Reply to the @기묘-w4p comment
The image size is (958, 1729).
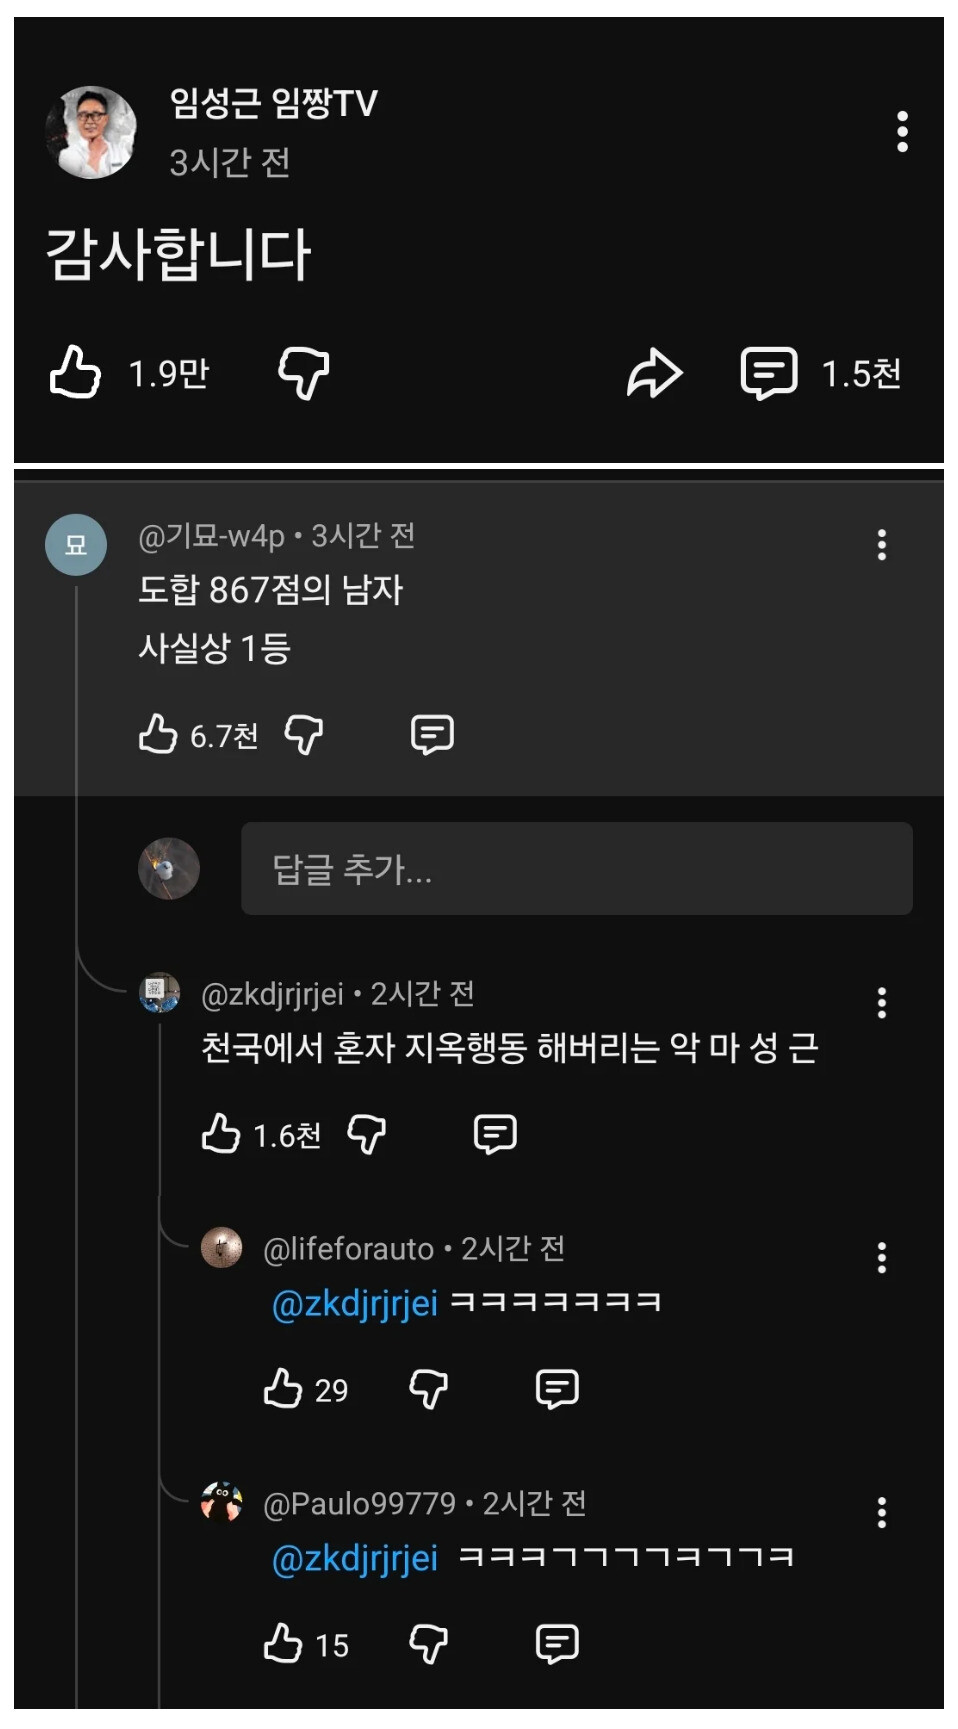pyautogui.click(x=432, y=734)
